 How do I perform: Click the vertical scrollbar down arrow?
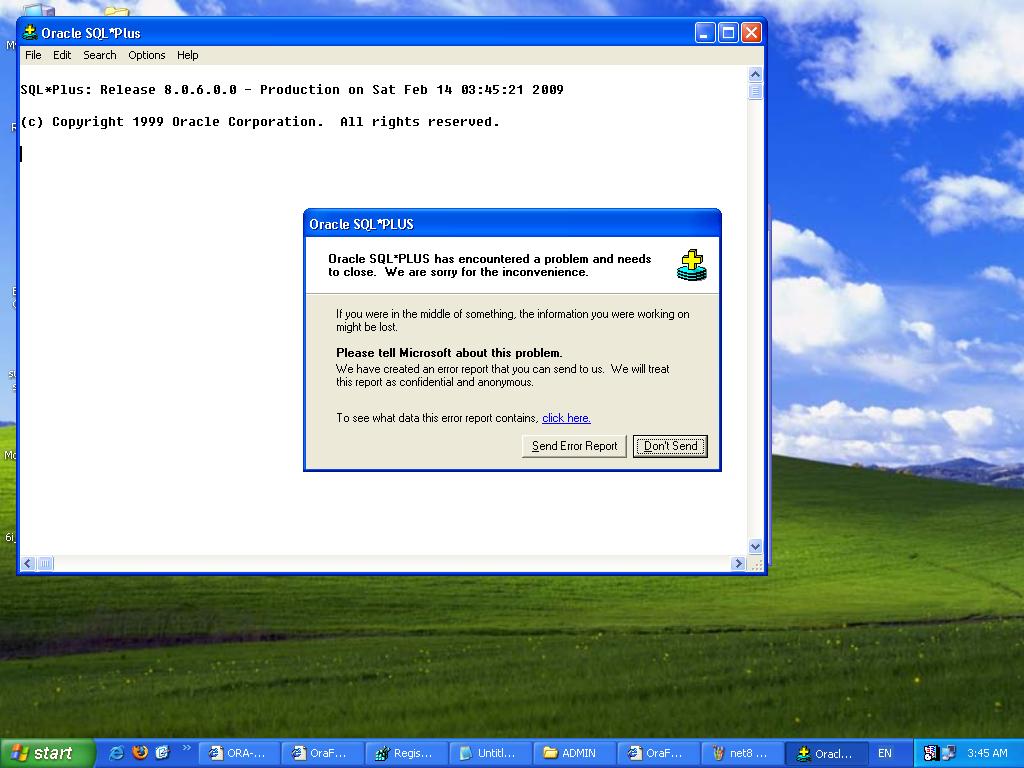(x=756, y=547)
